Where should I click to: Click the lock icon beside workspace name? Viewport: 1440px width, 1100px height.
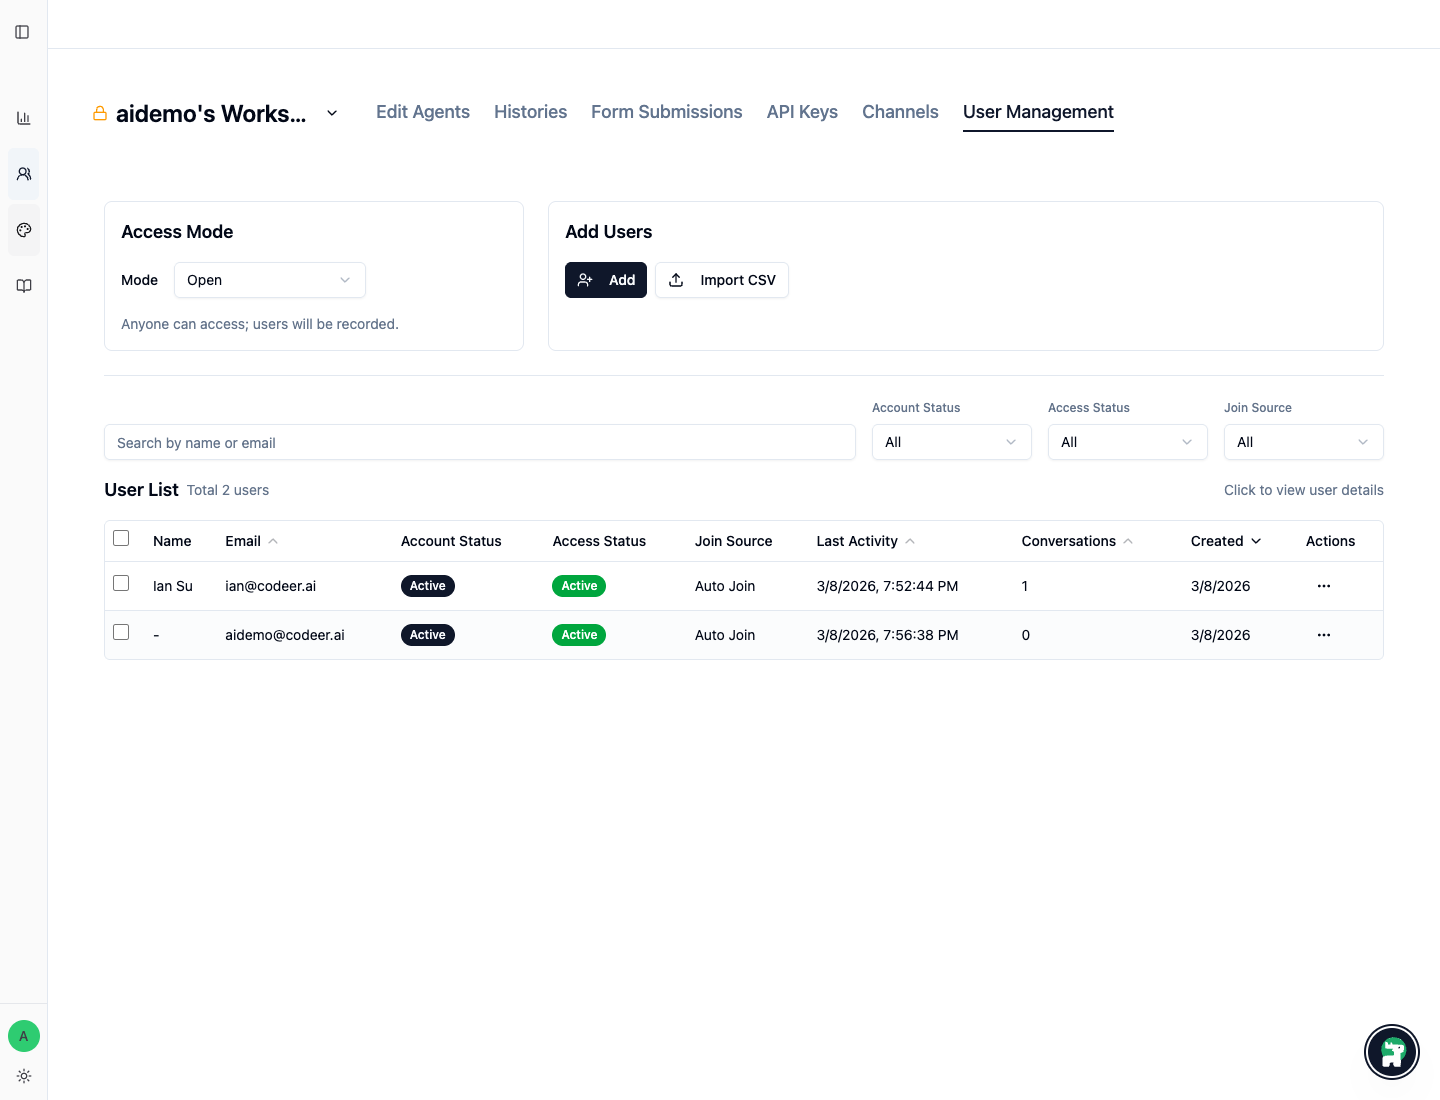(x=99, y=113)
